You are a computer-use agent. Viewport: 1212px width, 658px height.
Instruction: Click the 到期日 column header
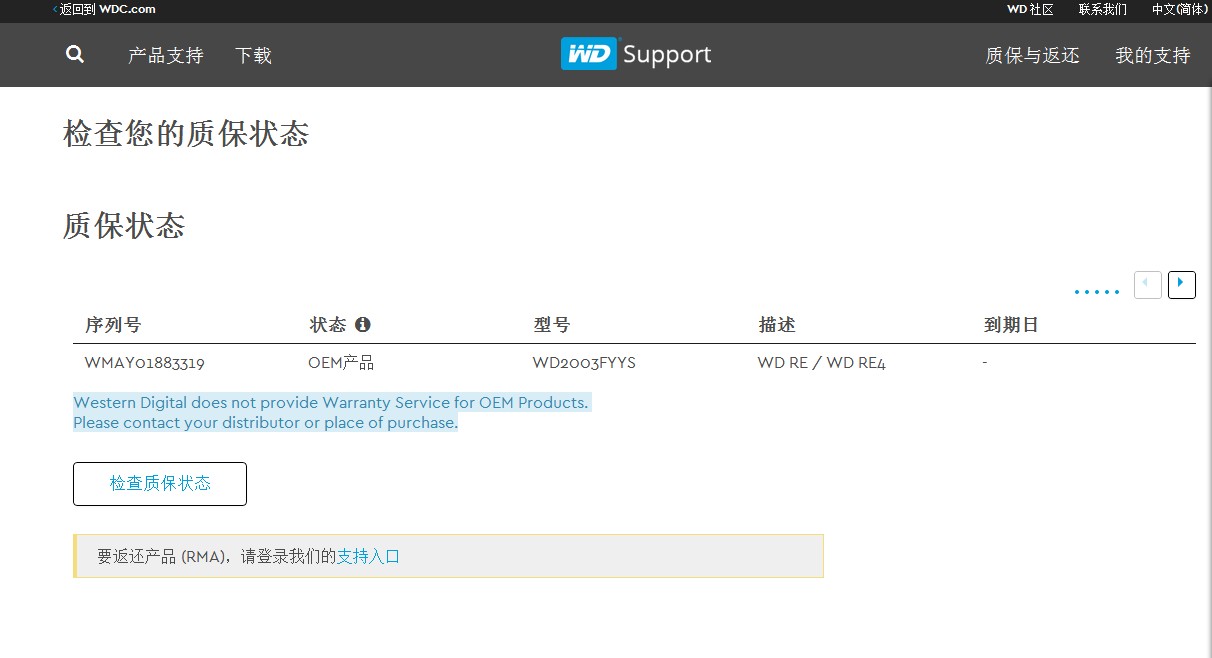point(1011,325)
